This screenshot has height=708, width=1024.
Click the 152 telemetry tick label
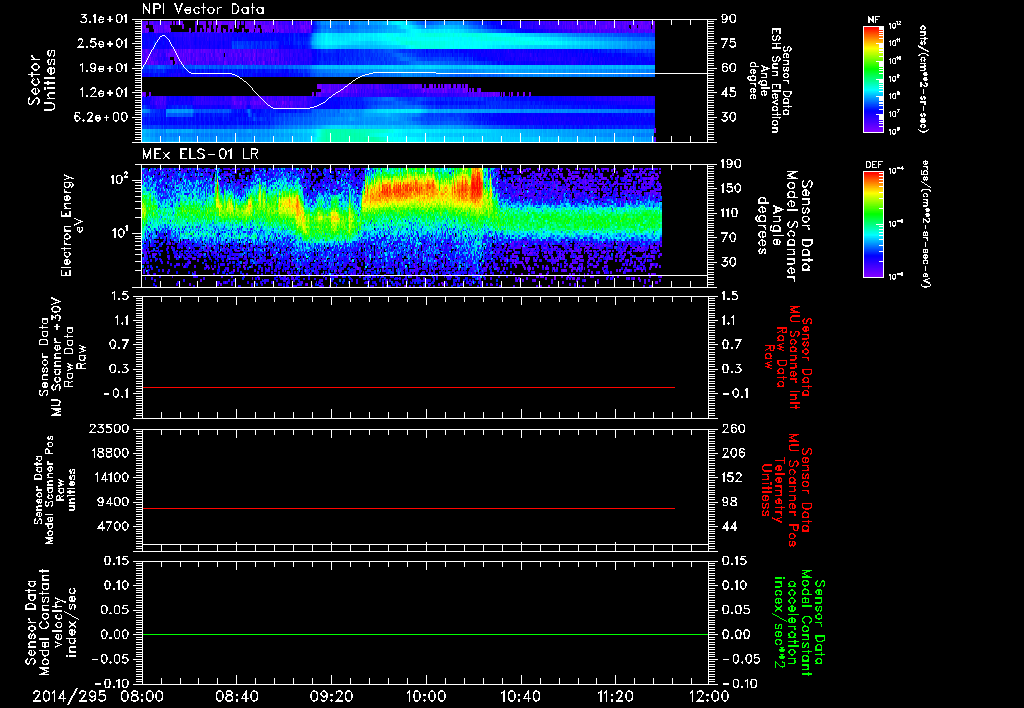click(731, 477)
